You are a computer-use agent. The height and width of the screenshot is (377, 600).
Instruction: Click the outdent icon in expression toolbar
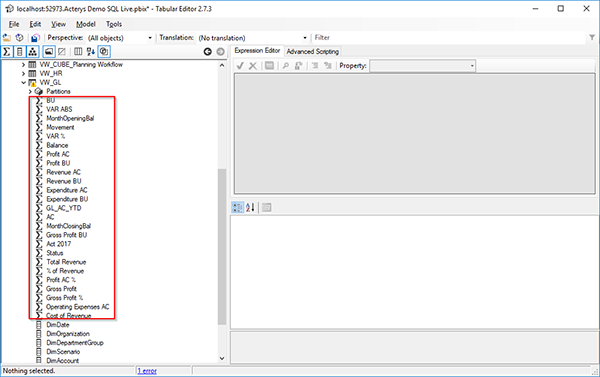(328, 66)
